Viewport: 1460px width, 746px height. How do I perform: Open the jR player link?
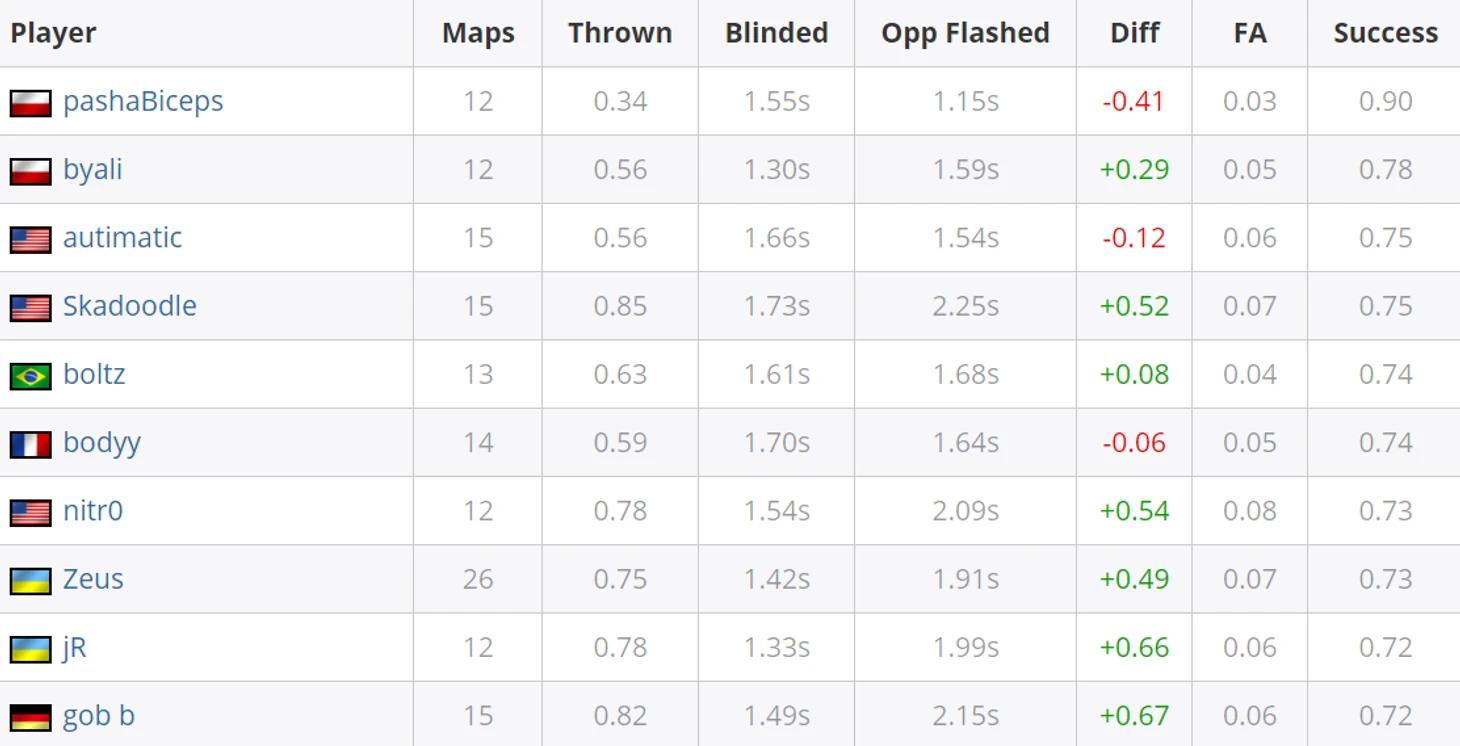pyautogui.click(x=75, y=648)
